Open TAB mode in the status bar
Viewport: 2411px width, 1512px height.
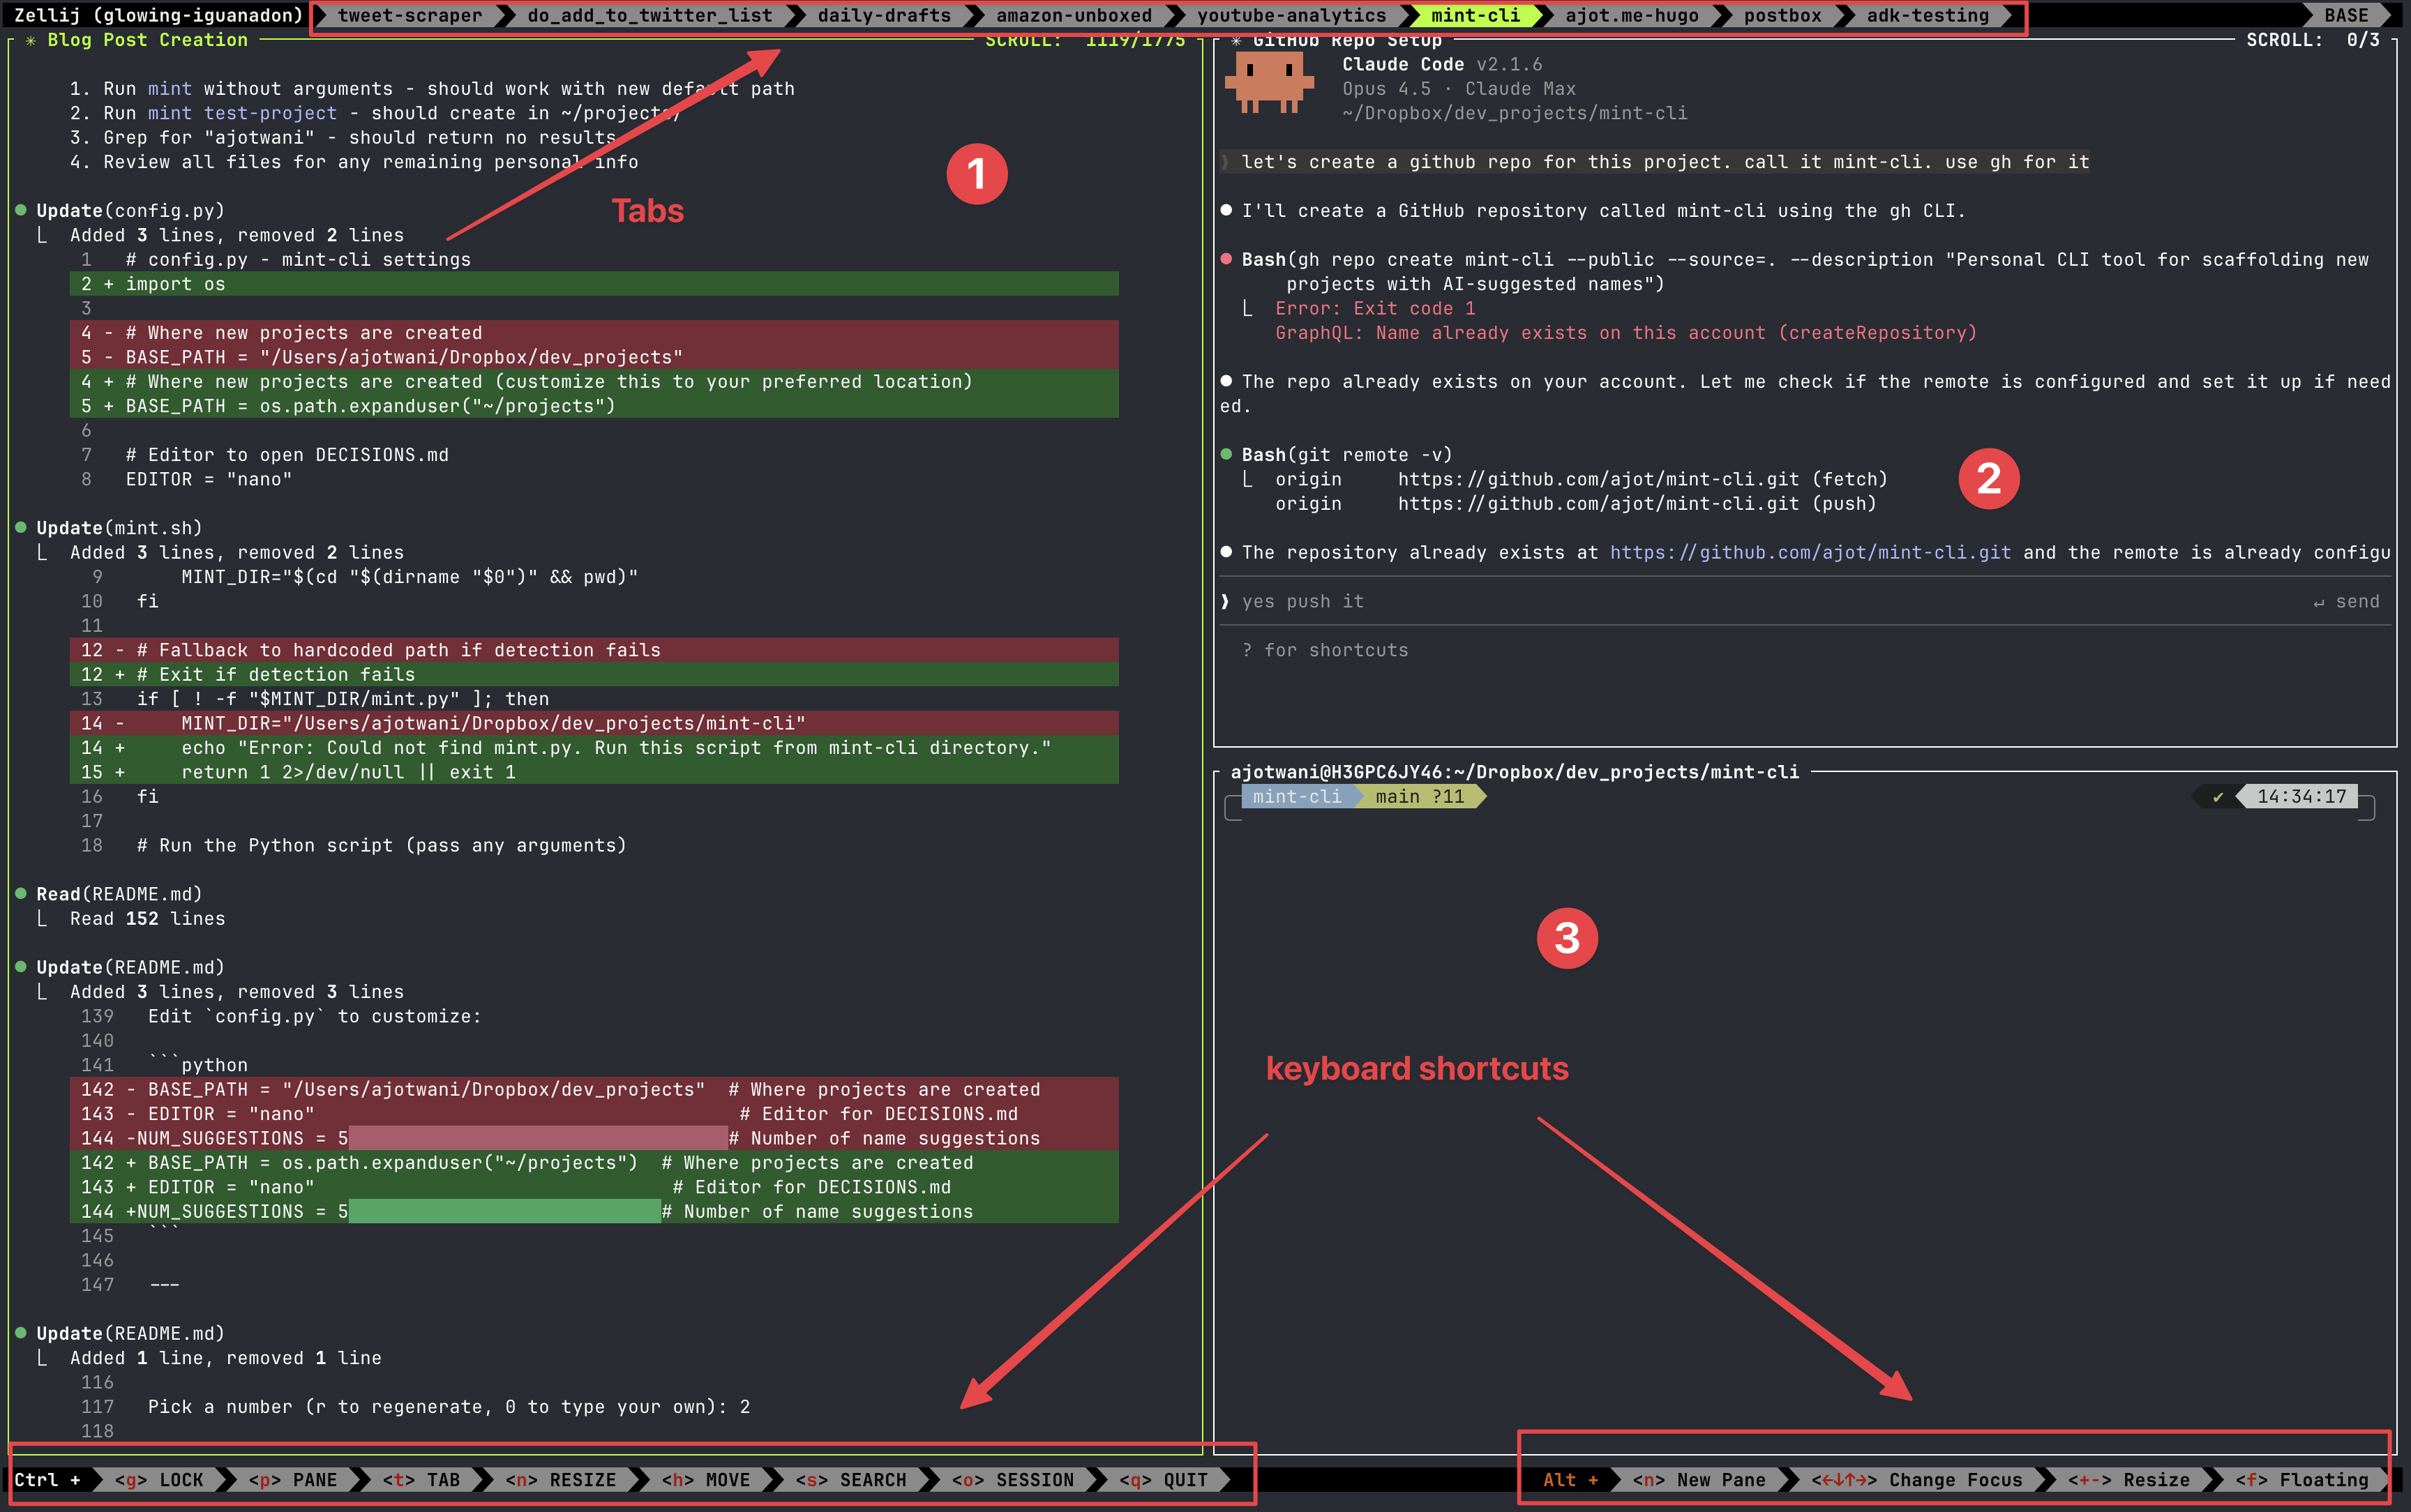[422, 1480]
